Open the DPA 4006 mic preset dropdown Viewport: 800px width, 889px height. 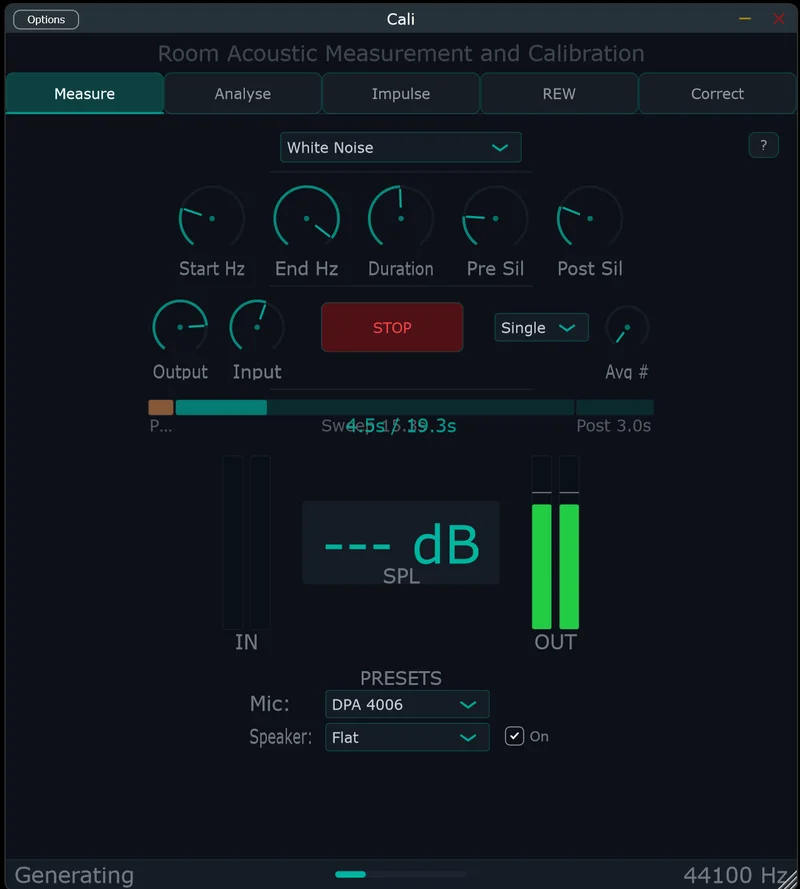[x=407, y=704]
